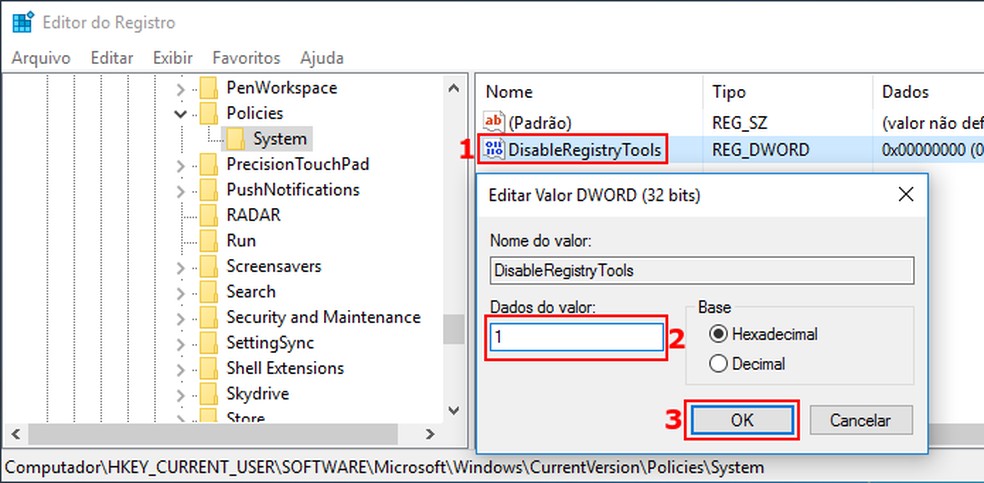The height and width of the screenshot is (483, 984).
Task: Select the Hexadecimal base radio button
Action: tap(718, 334)
